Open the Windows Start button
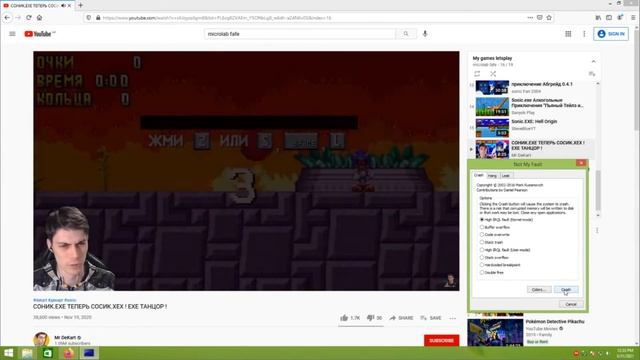 click(x=8, y=353)
